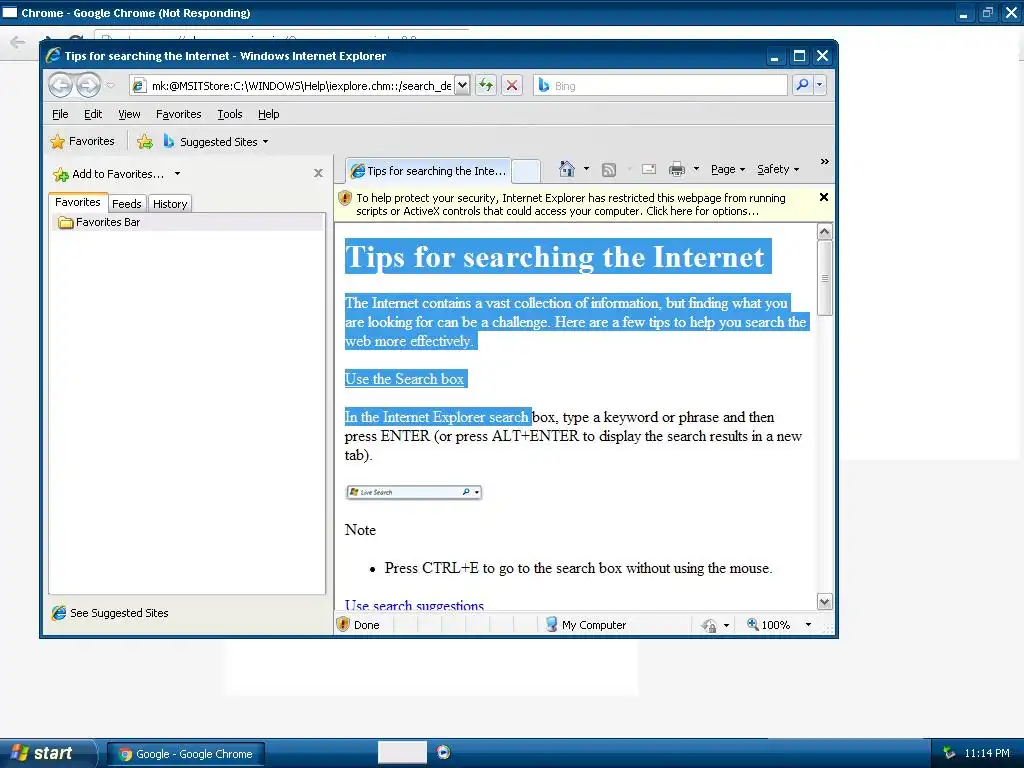Open search provider options dropdown

pyautogui.click(x=820, y=85)
